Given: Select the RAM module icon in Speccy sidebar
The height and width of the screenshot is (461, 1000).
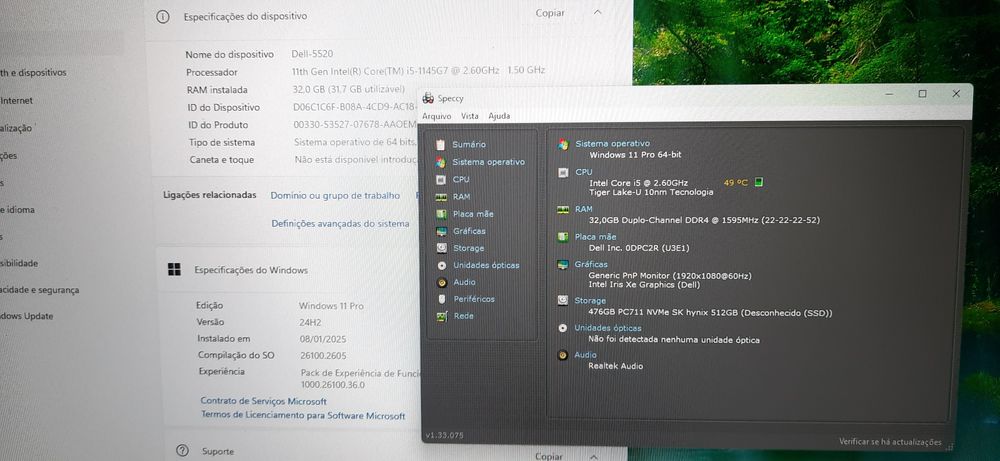Looking at the screenshot, I should click(x=441, y=197).
